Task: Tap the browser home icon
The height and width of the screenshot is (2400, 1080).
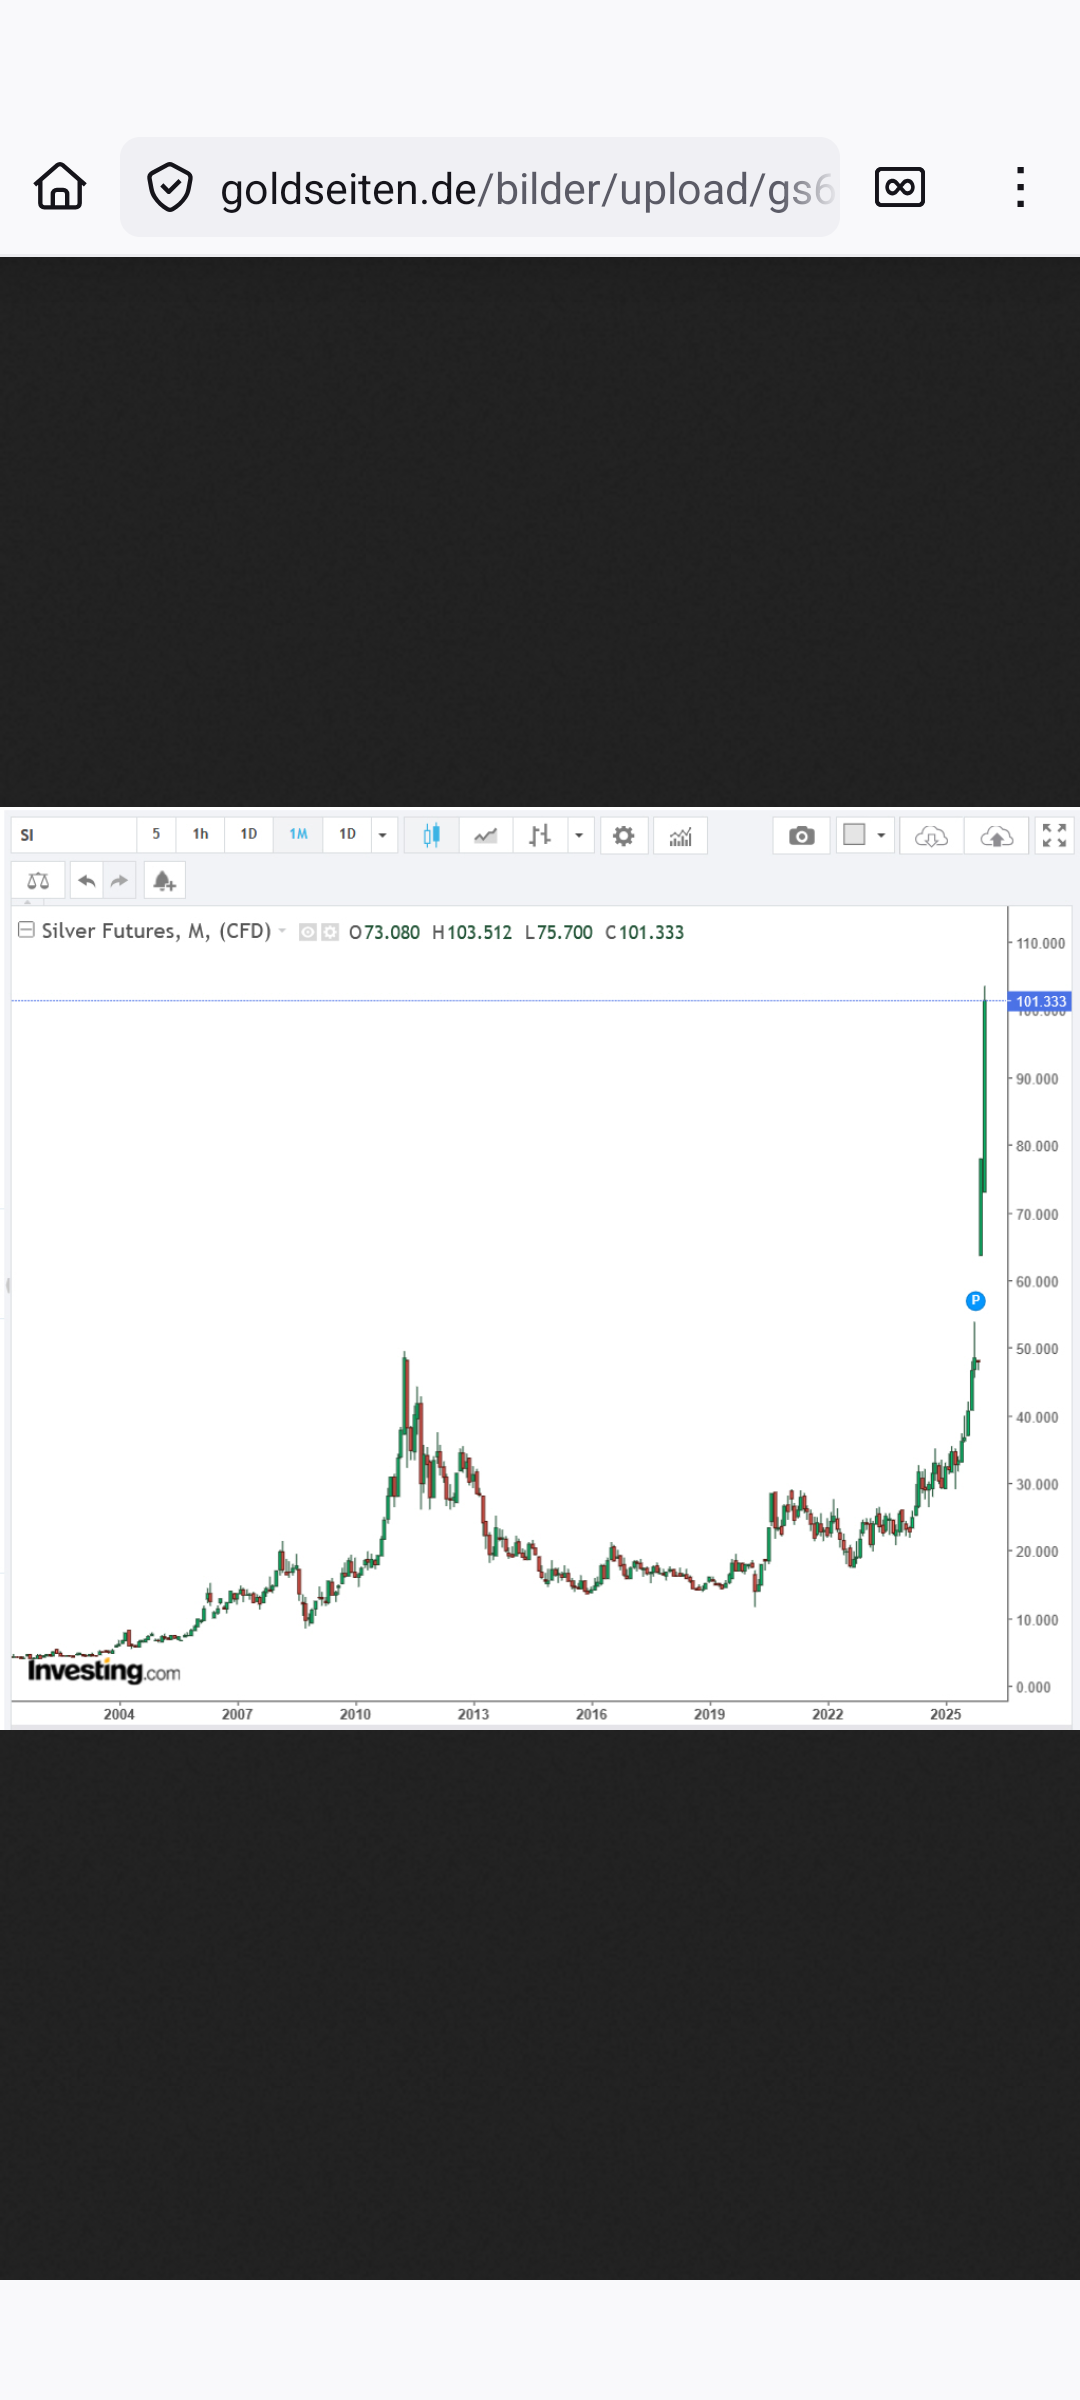Action: point(60,187)
